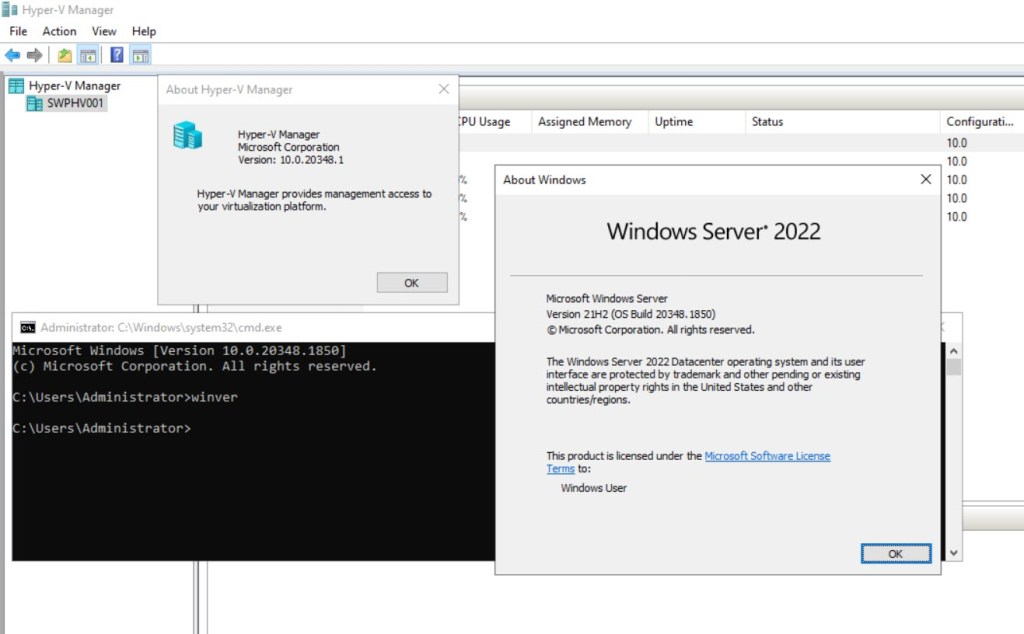The image size is (1024, 634).
Task: Select Hyper-V Manager root tree node
Action: click(x=74, y=86)
